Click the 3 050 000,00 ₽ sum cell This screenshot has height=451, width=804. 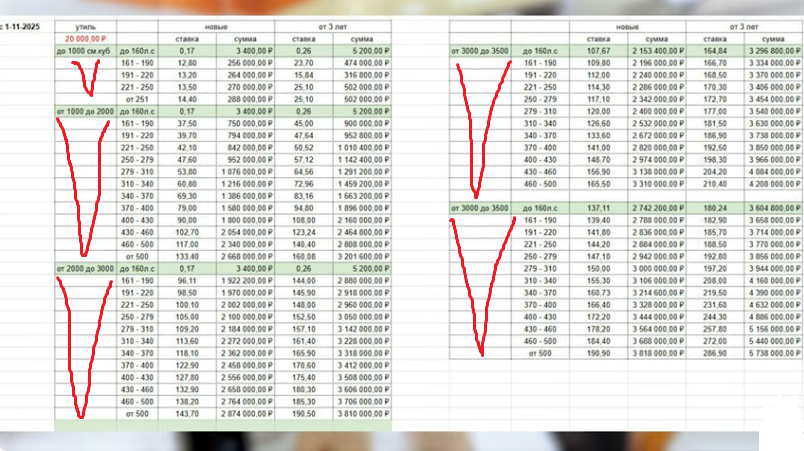click(362, 317)
